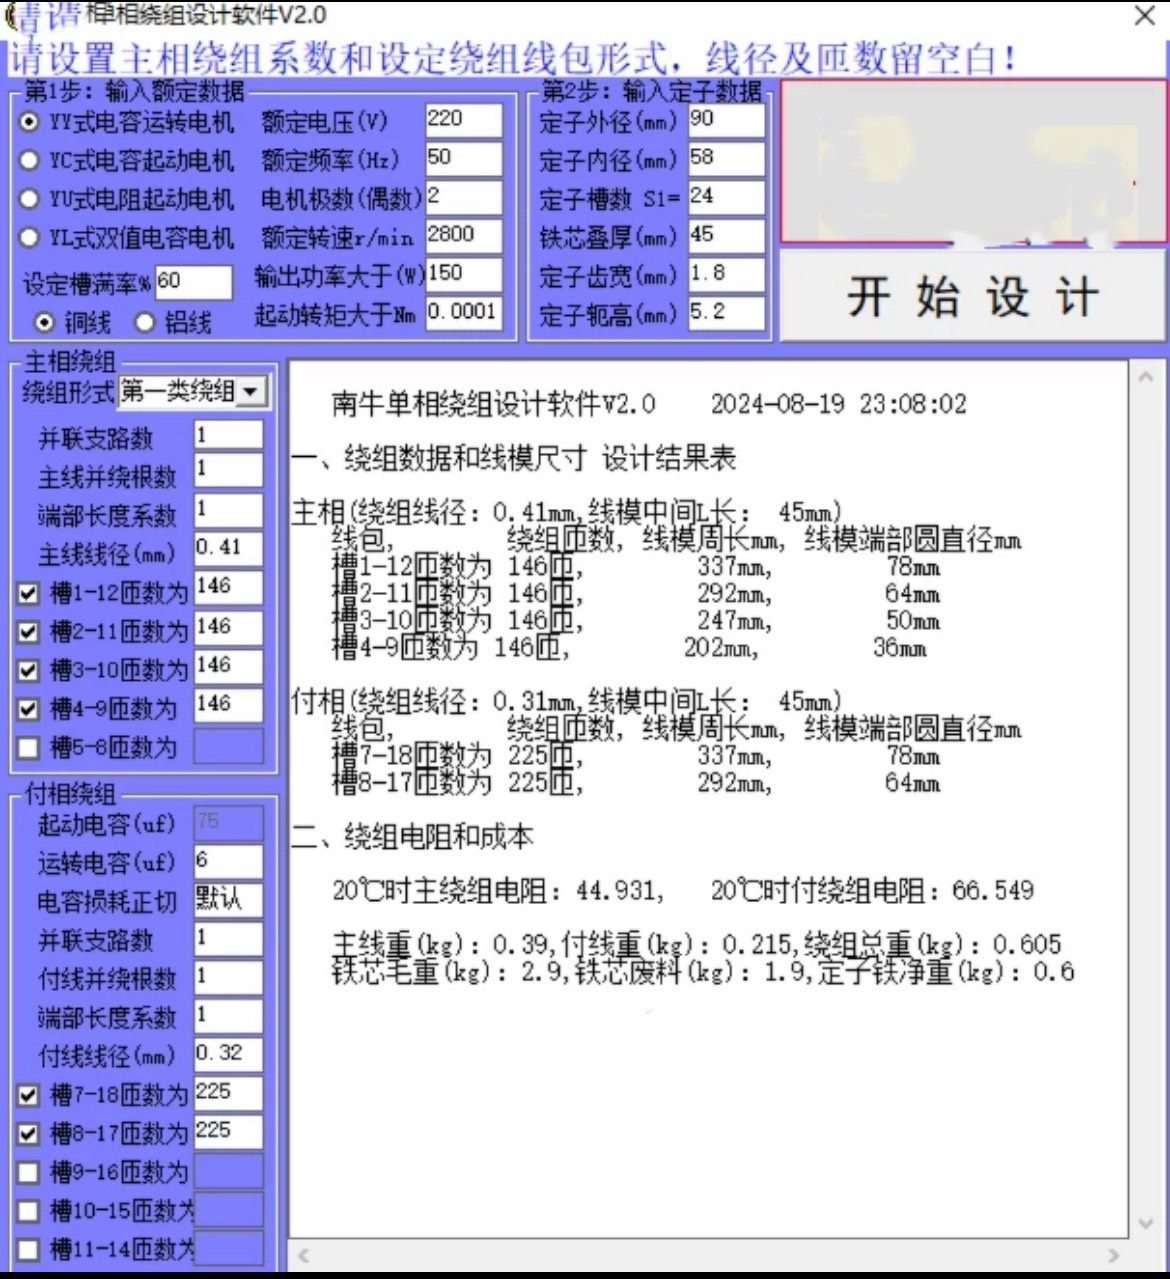Edit 付线线径(mm) field
This screenshot has width=1170, height=1279.
click(228, 1054)
